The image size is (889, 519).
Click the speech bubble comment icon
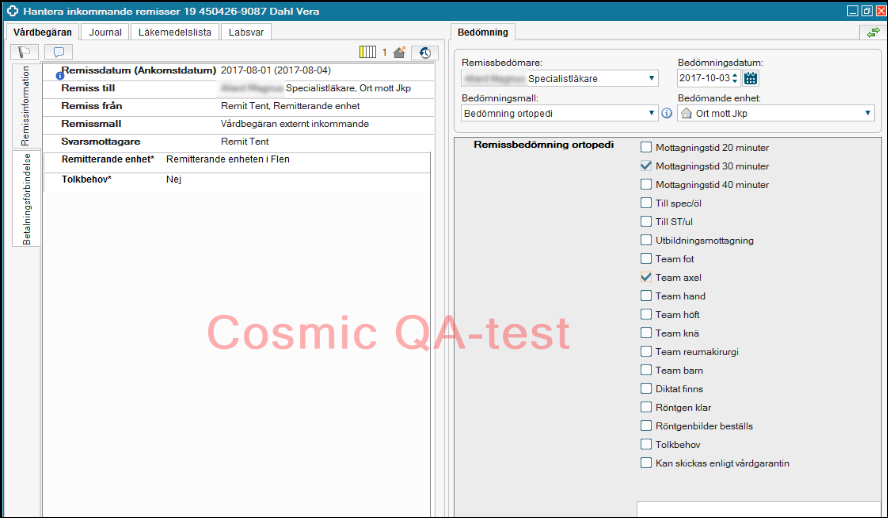[59, 52]
